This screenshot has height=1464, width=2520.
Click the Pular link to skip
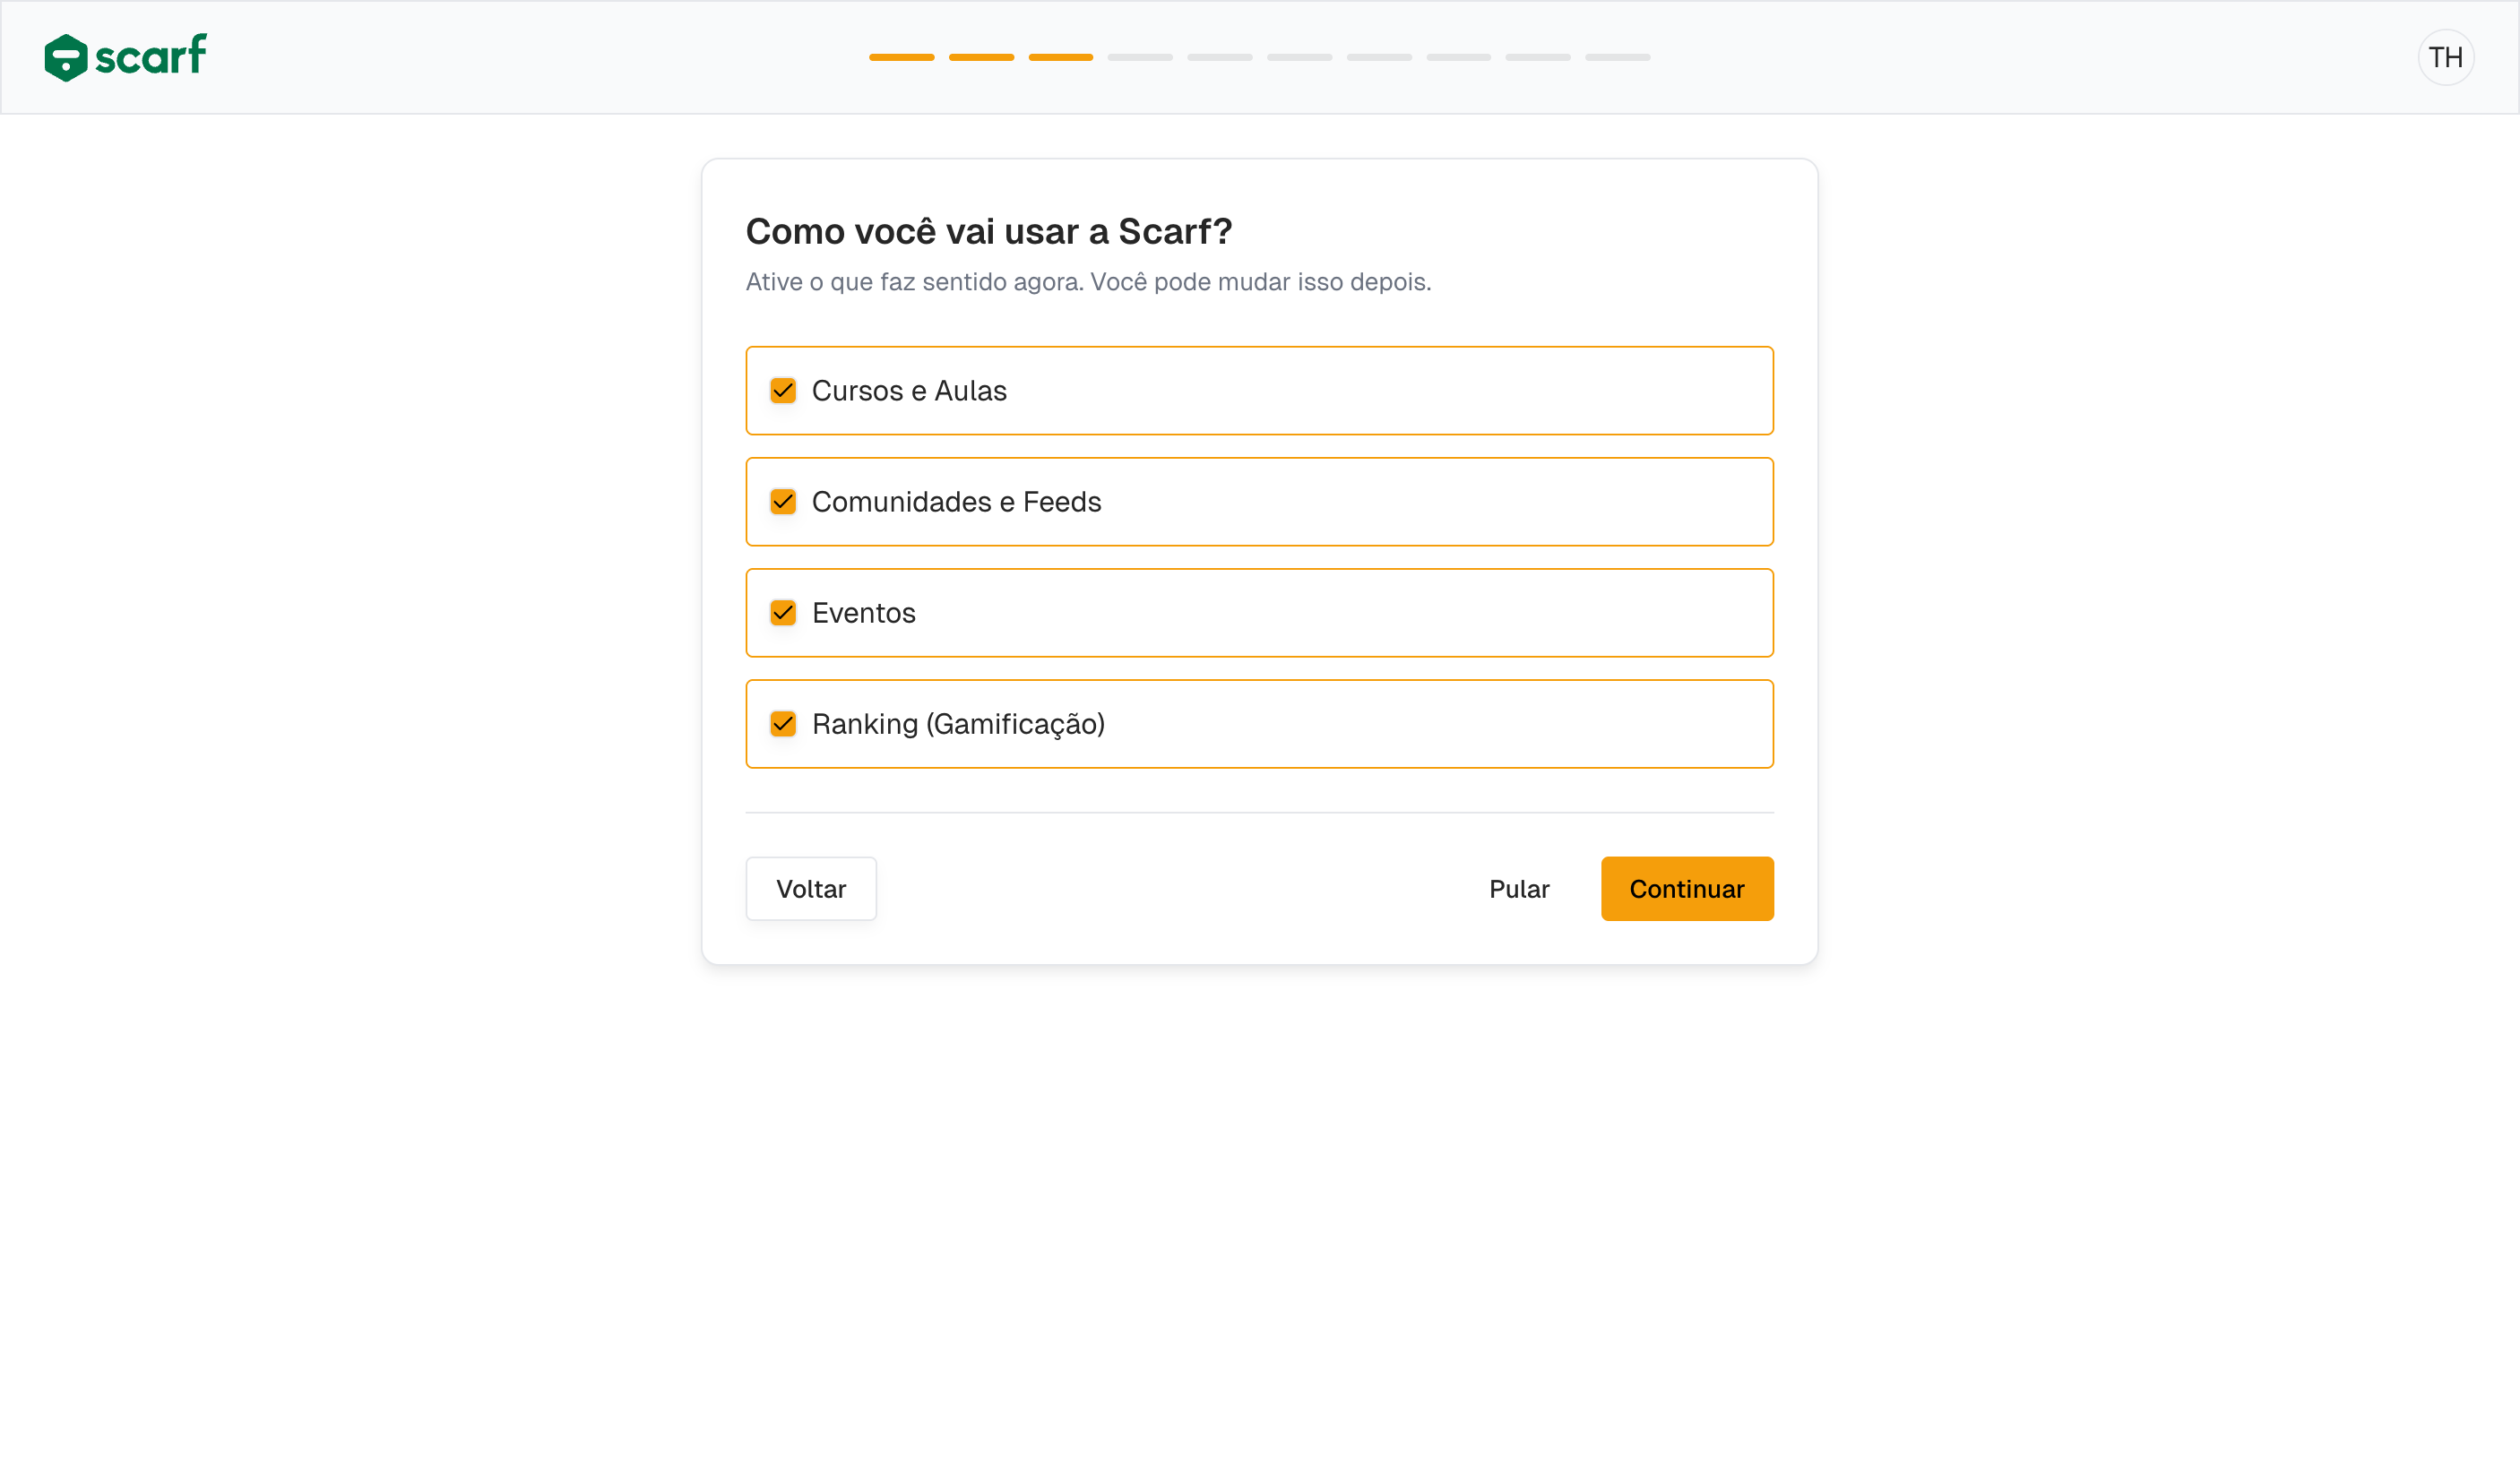point(1518,889)
